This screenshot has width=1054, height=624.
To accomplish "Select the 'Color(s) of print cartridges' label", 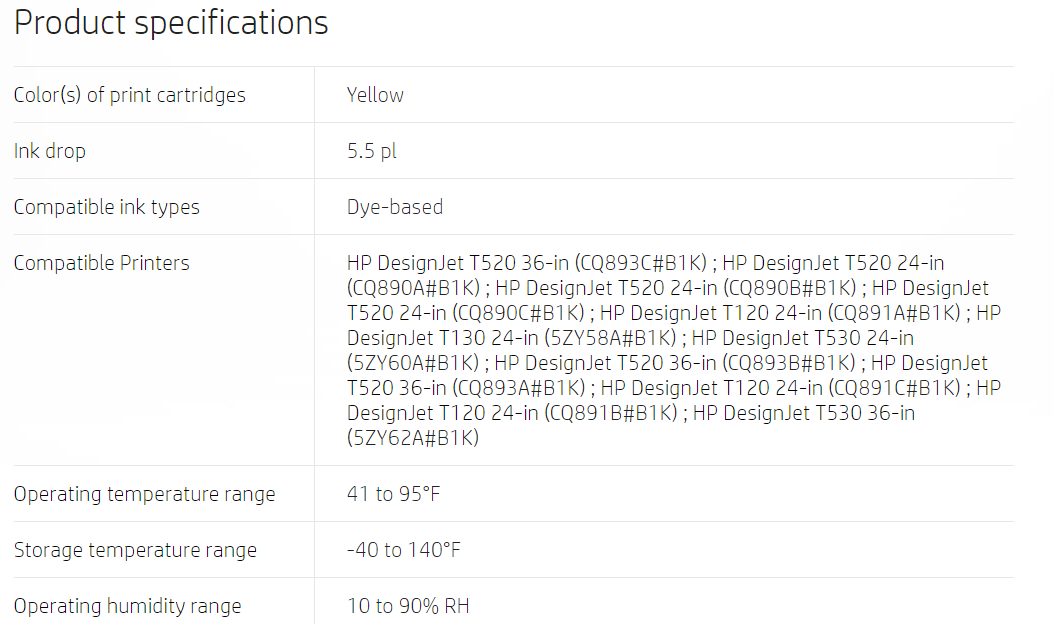I will (130, 95).
